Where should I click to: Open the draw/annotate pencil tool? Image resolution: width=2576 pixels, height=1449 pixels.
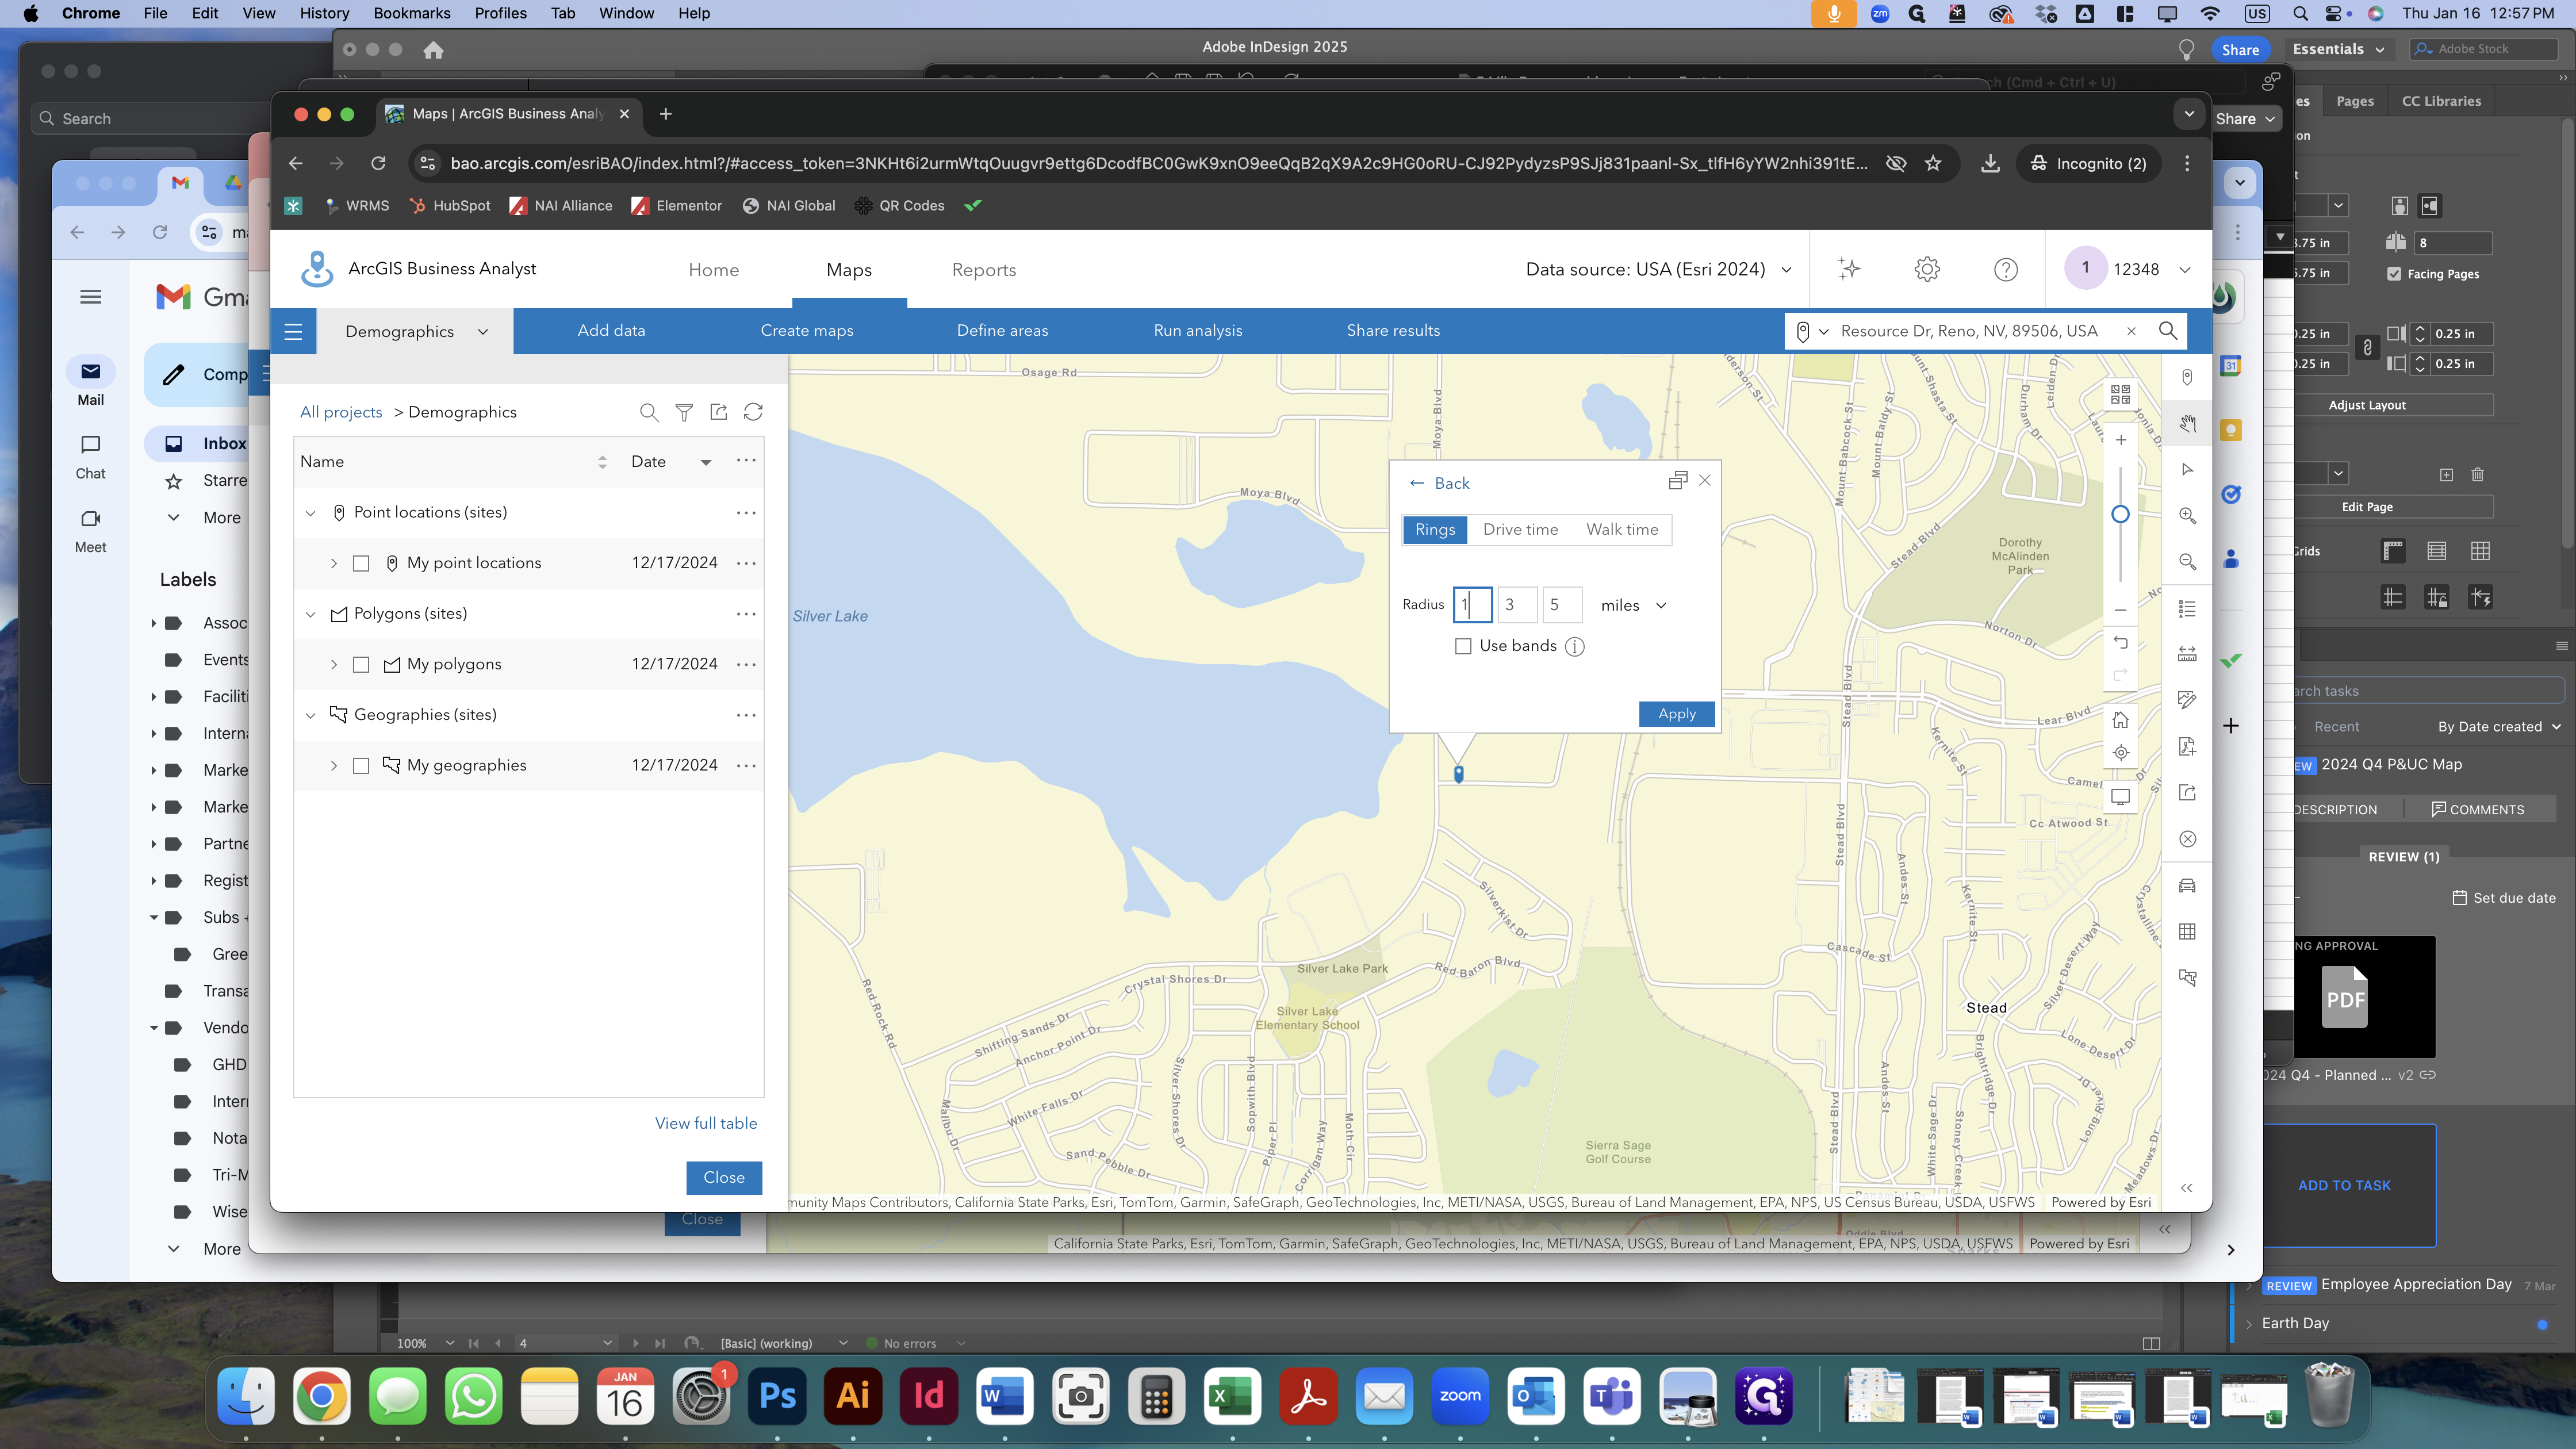pyautogui.click(x=2187, y=700)
